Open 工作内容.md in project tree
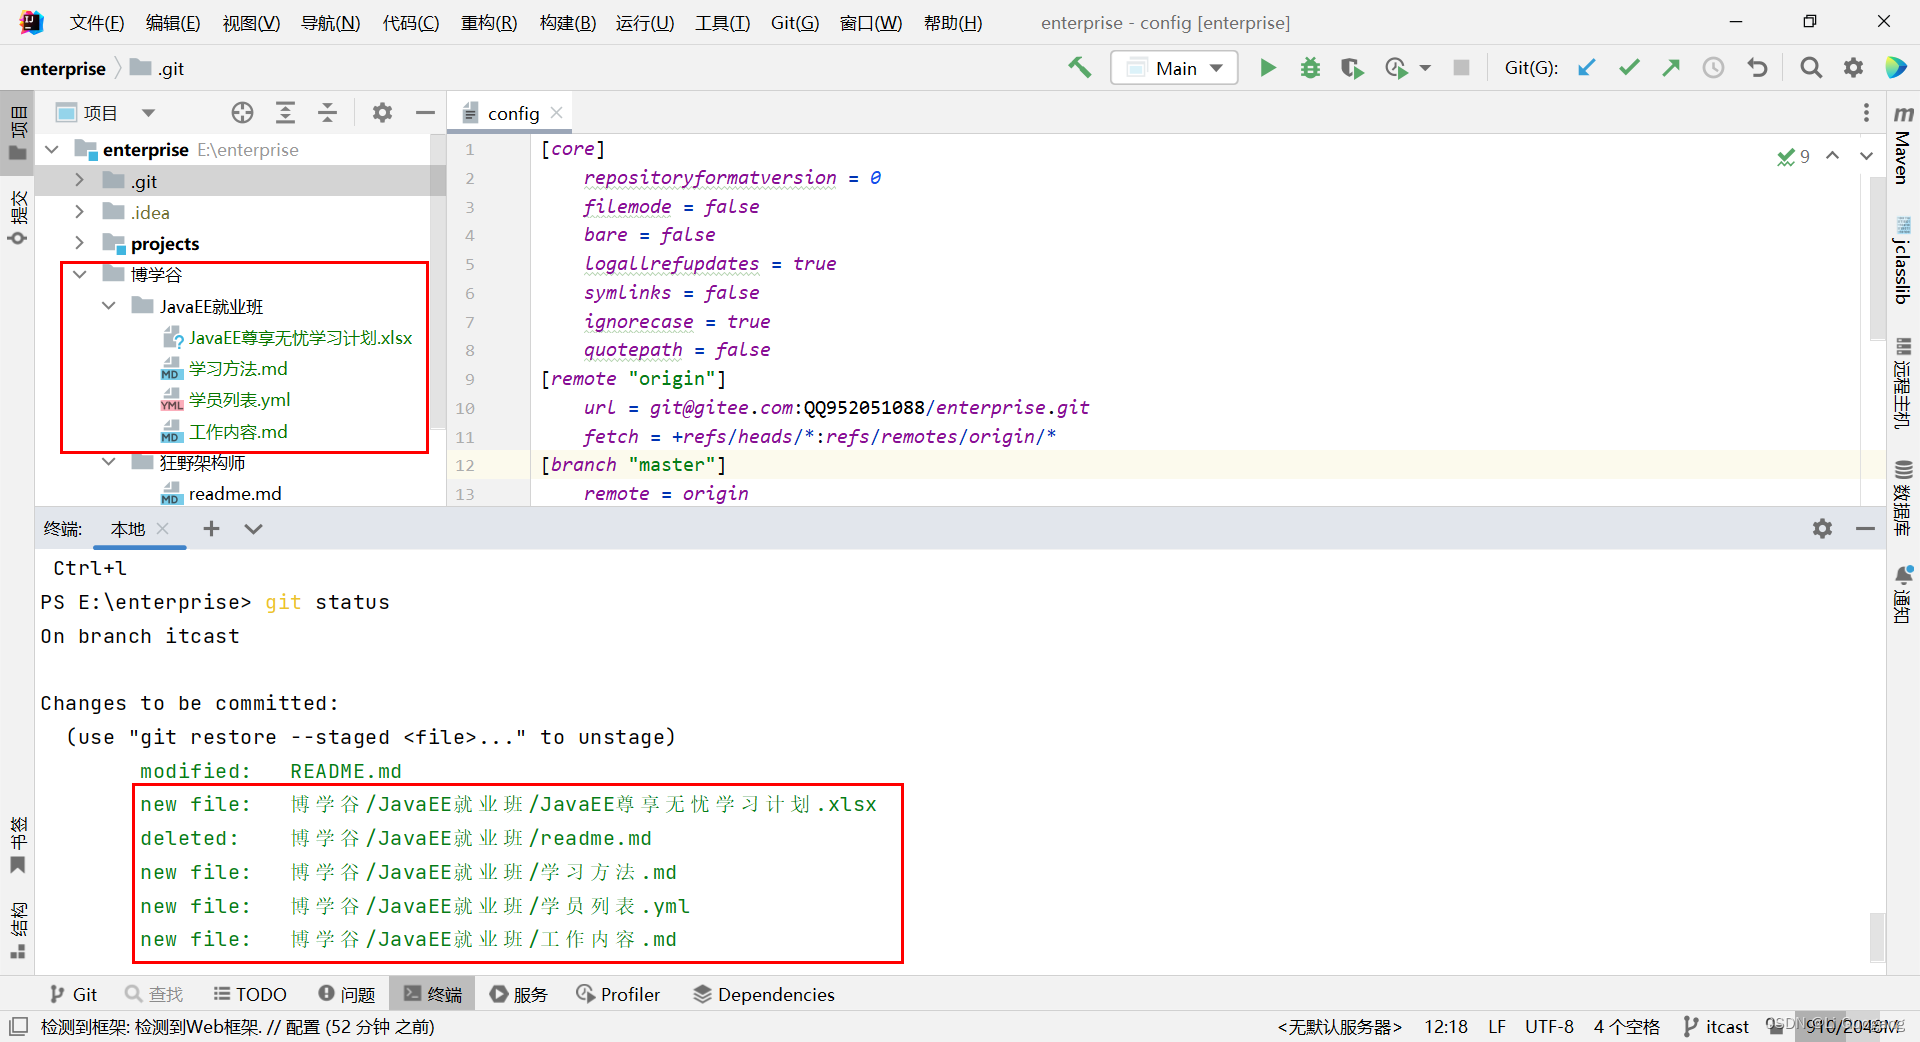The height and width of the screenshot is (1042, 1920). pyautogui.click(x=238, y=432)
